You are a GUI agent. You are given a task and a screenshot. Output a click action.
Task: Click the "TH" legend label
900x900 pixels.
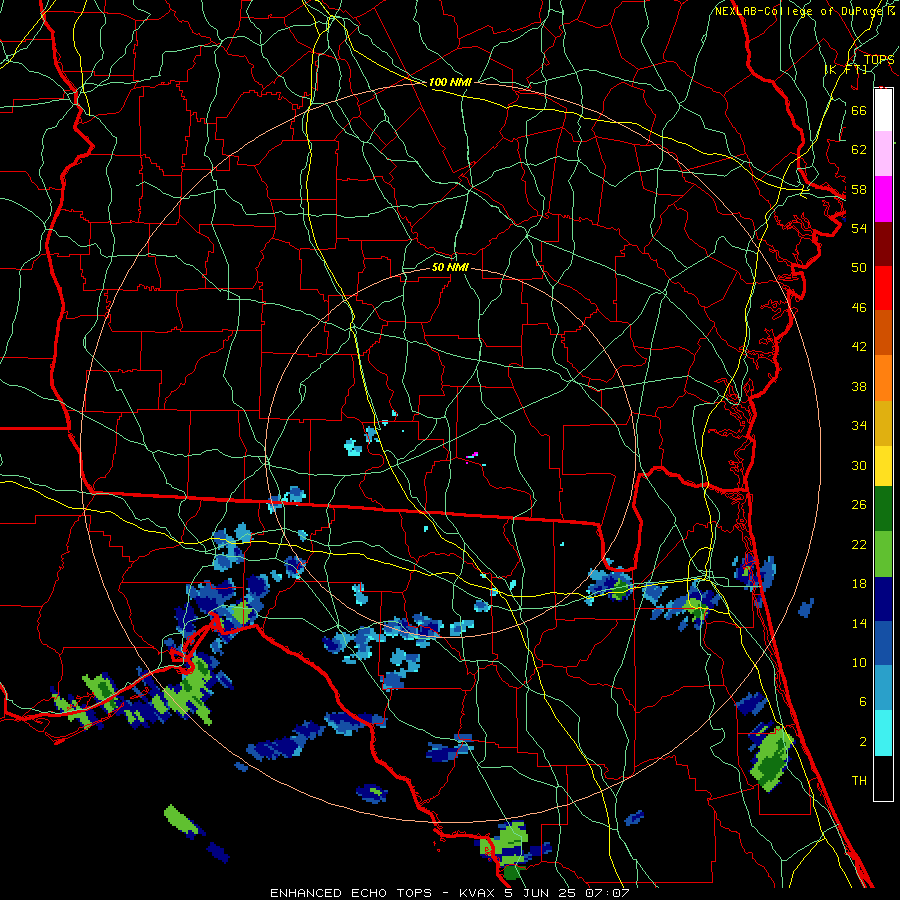coord(859,781)
